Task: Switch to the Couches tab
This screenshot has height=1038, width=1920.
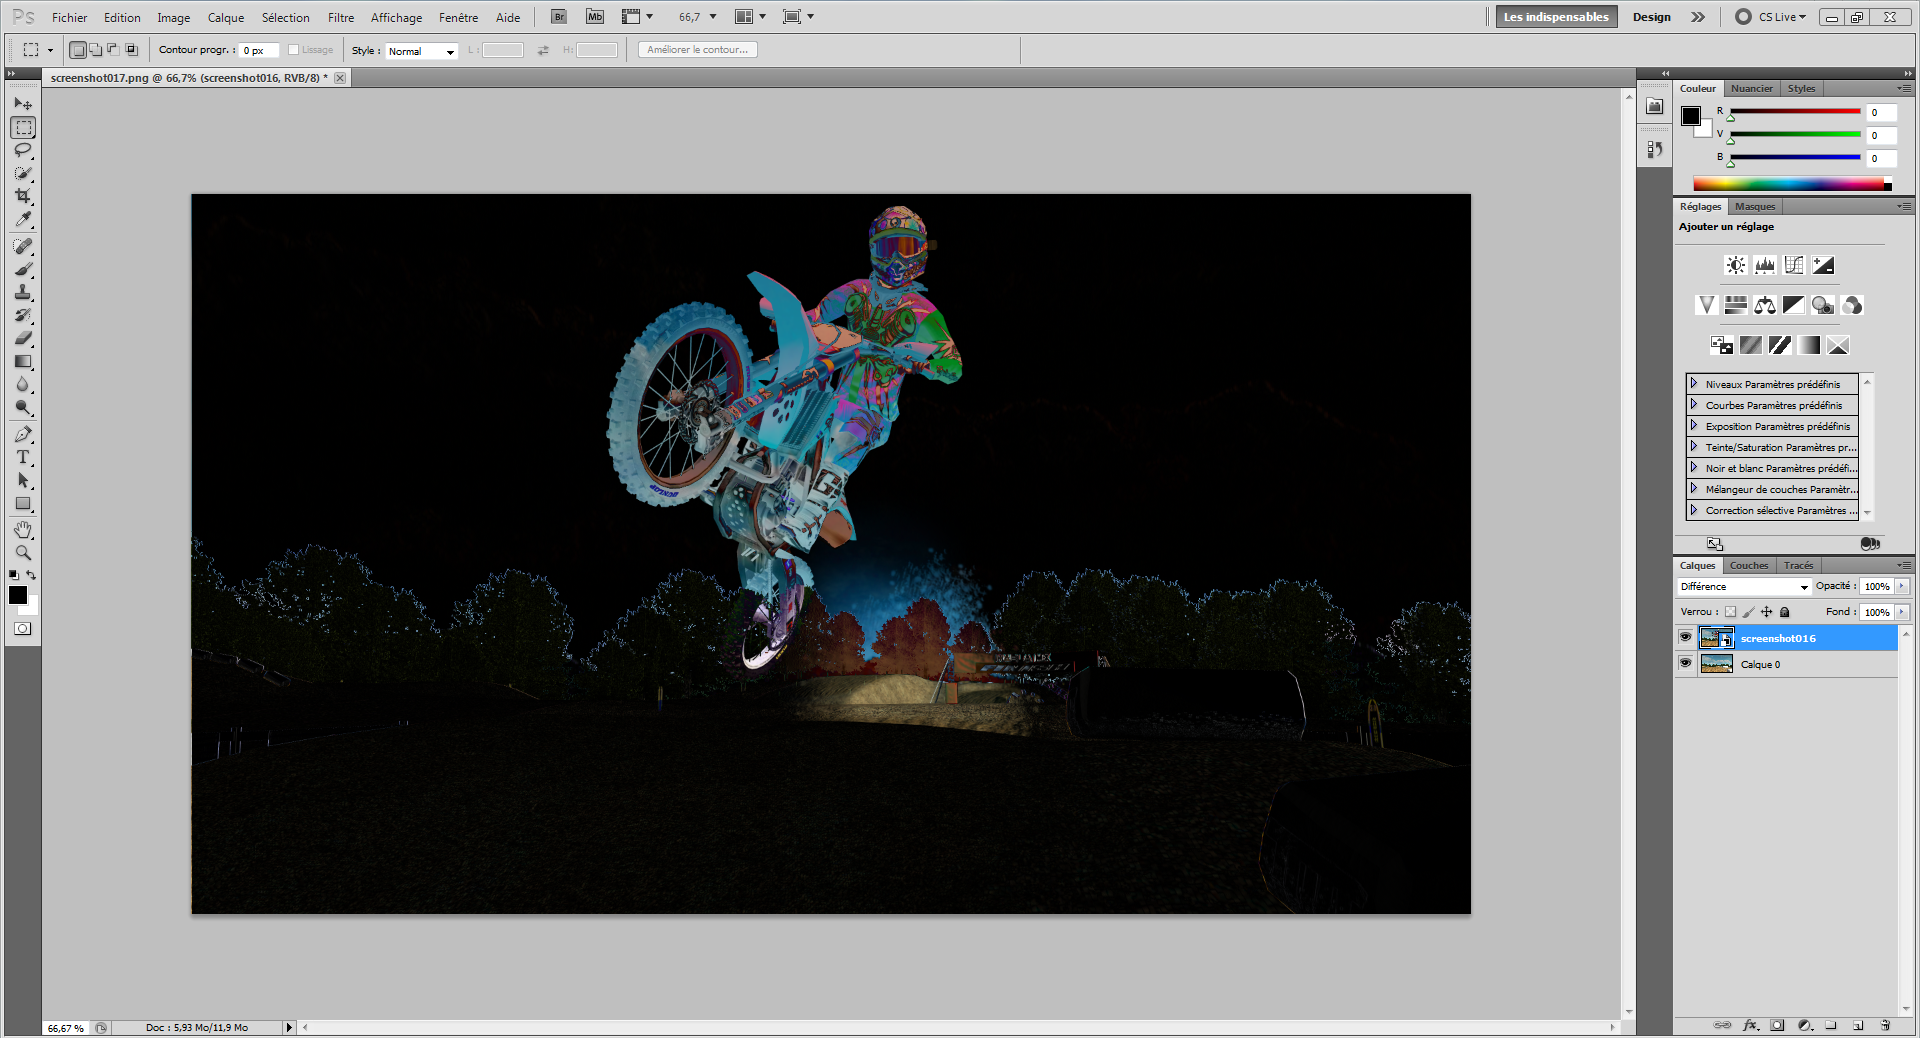Action: tap(1748, 566)
